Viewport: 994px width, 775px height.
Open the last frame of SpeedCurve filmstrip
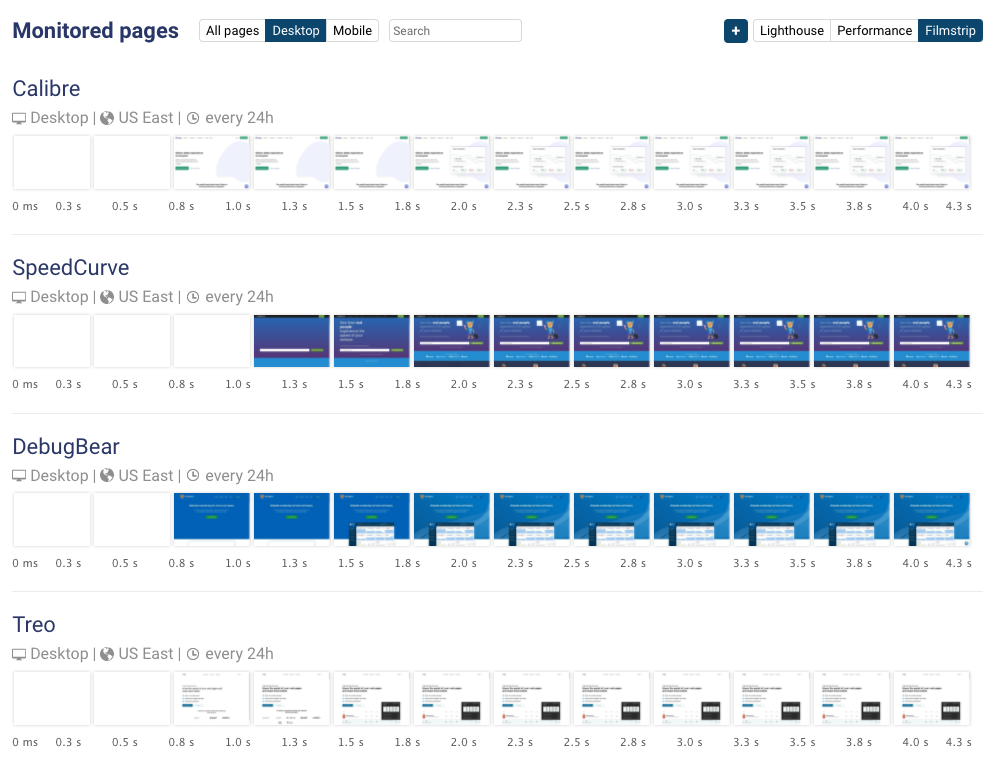931,341
